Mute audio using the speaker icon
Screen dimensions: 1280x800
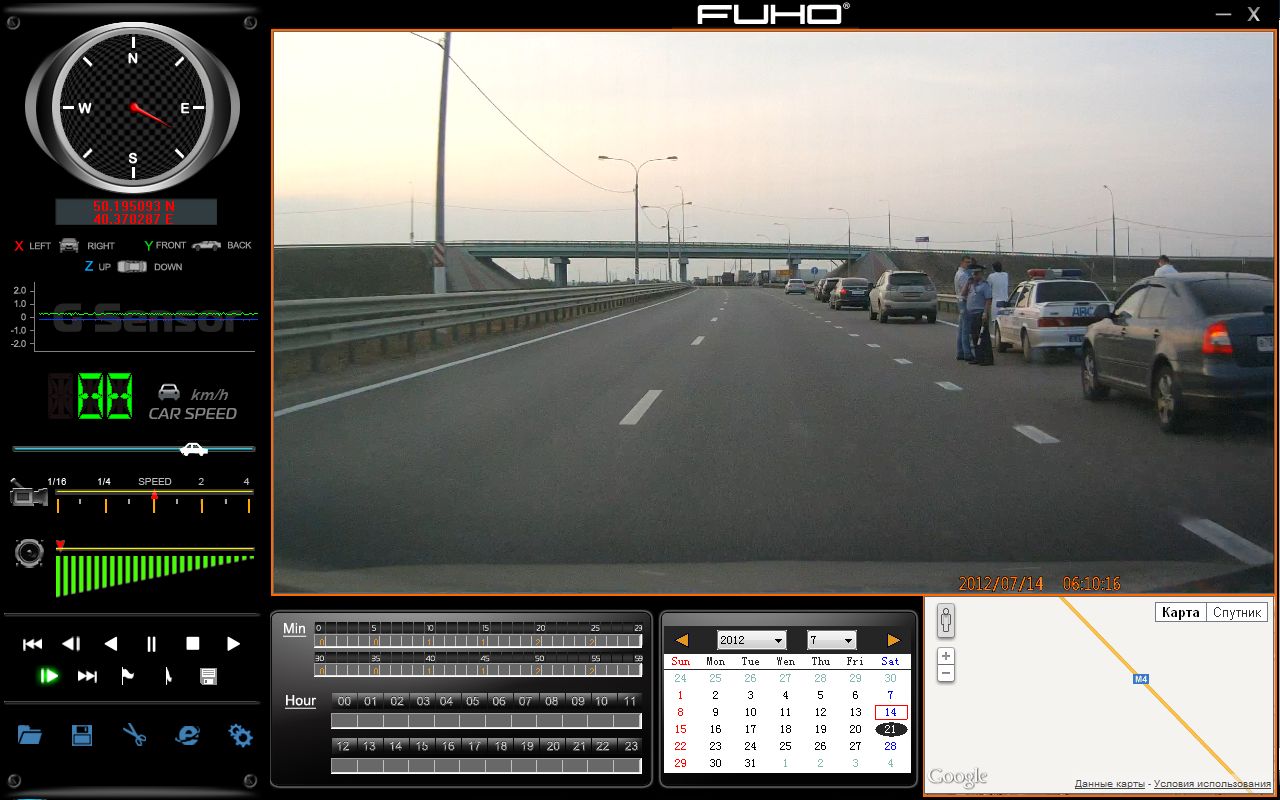[29, 553]
